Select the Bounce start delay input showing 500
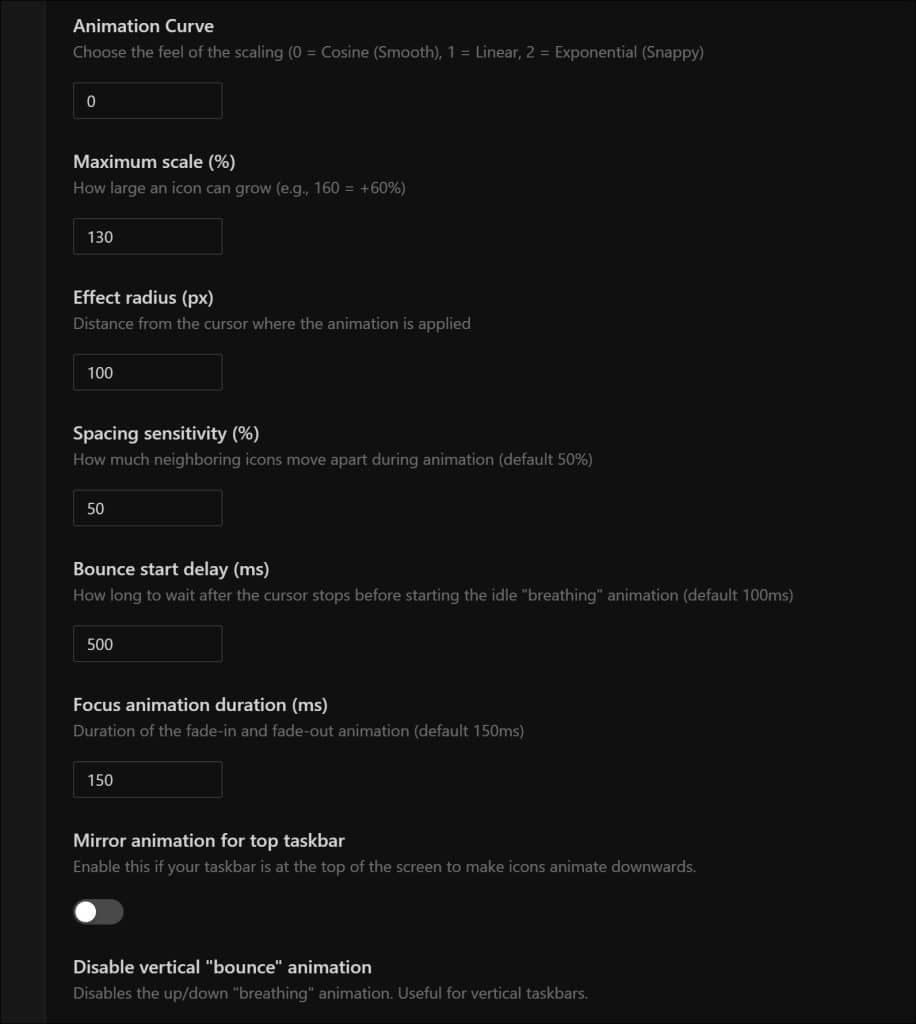The image size is (916, 1024). pyautogui.click(x=147, y=643)
